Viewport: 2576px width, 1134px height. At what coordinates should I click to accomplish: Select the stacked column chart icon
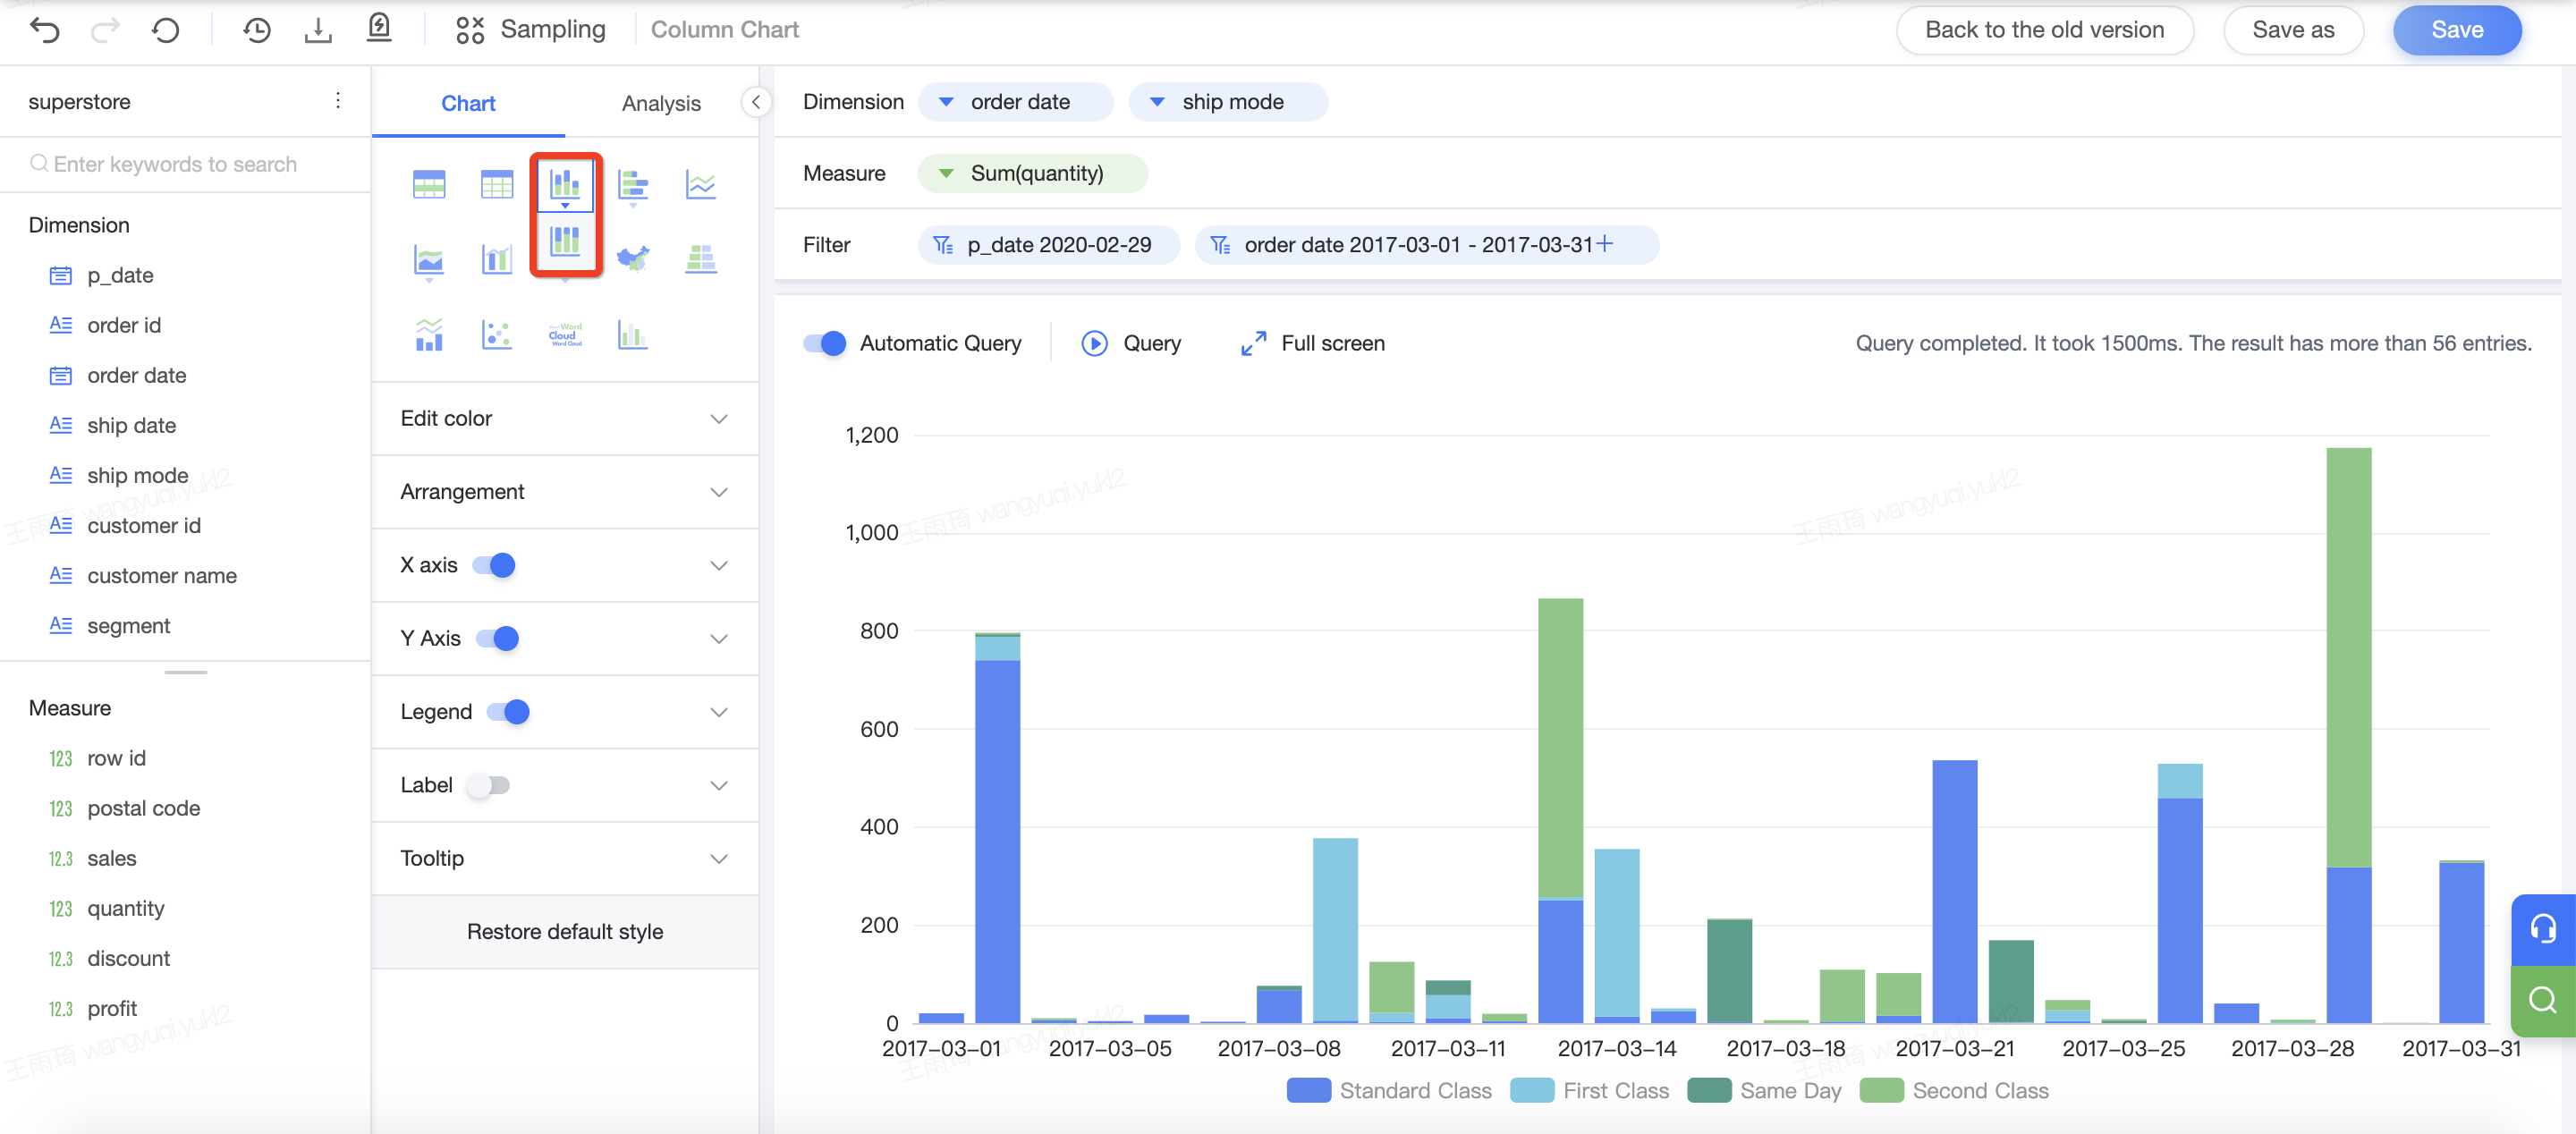(565, 183)
